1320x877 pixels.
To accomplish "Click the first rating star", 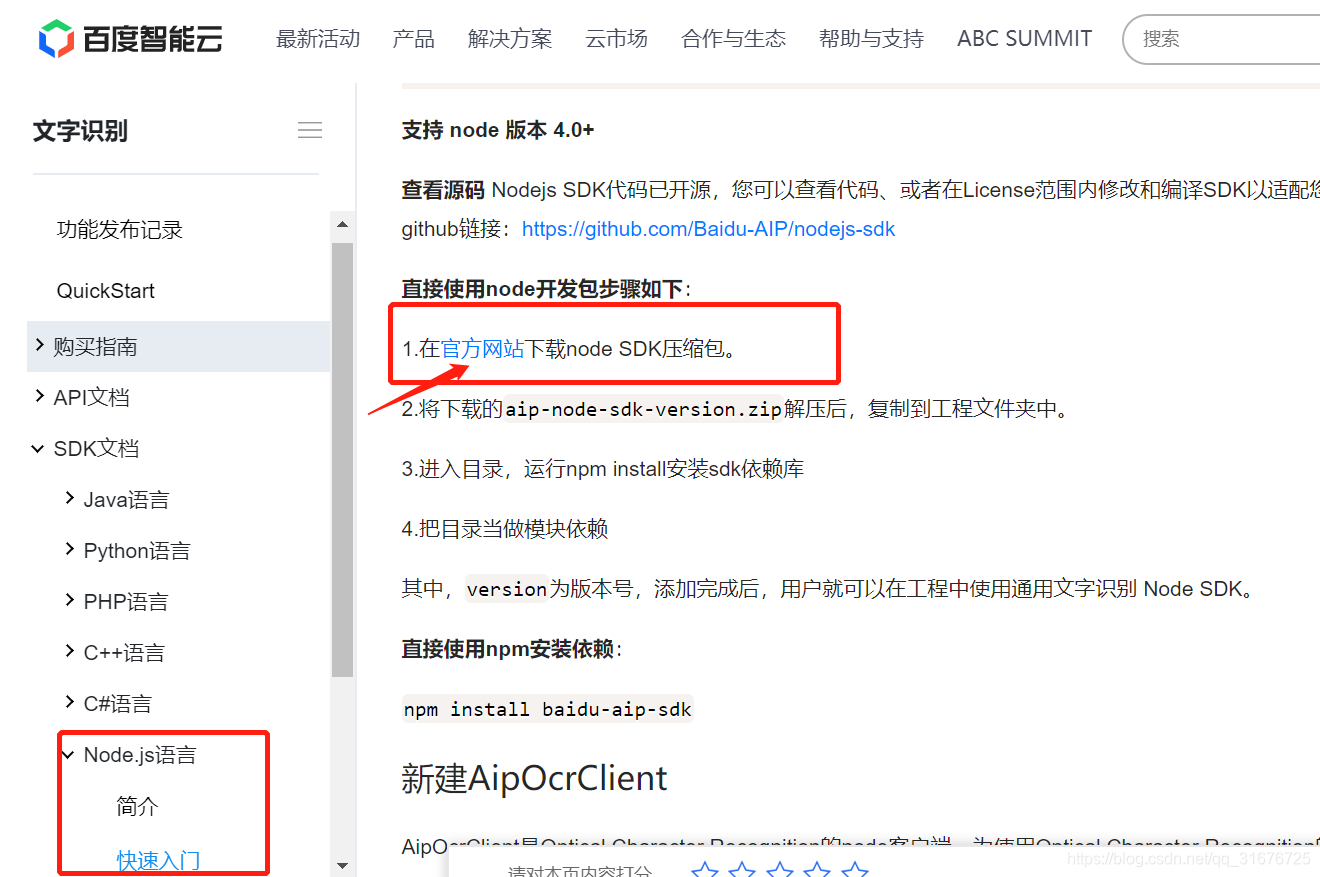I will [x=706, y=871].
